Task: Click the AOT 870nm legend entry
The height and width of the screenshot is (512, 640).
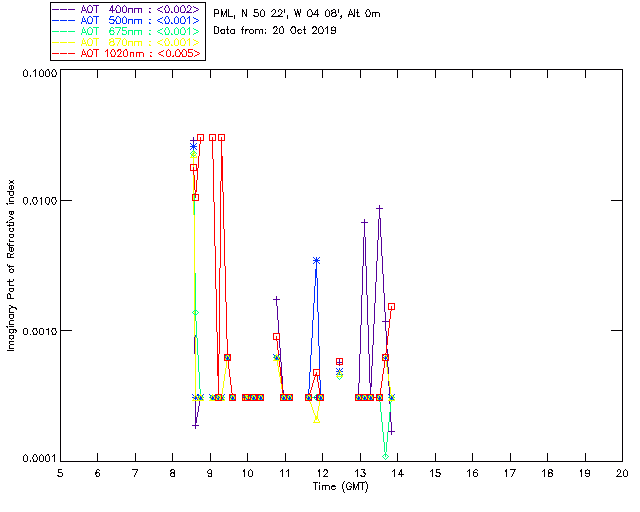Action: pos(127,42)
